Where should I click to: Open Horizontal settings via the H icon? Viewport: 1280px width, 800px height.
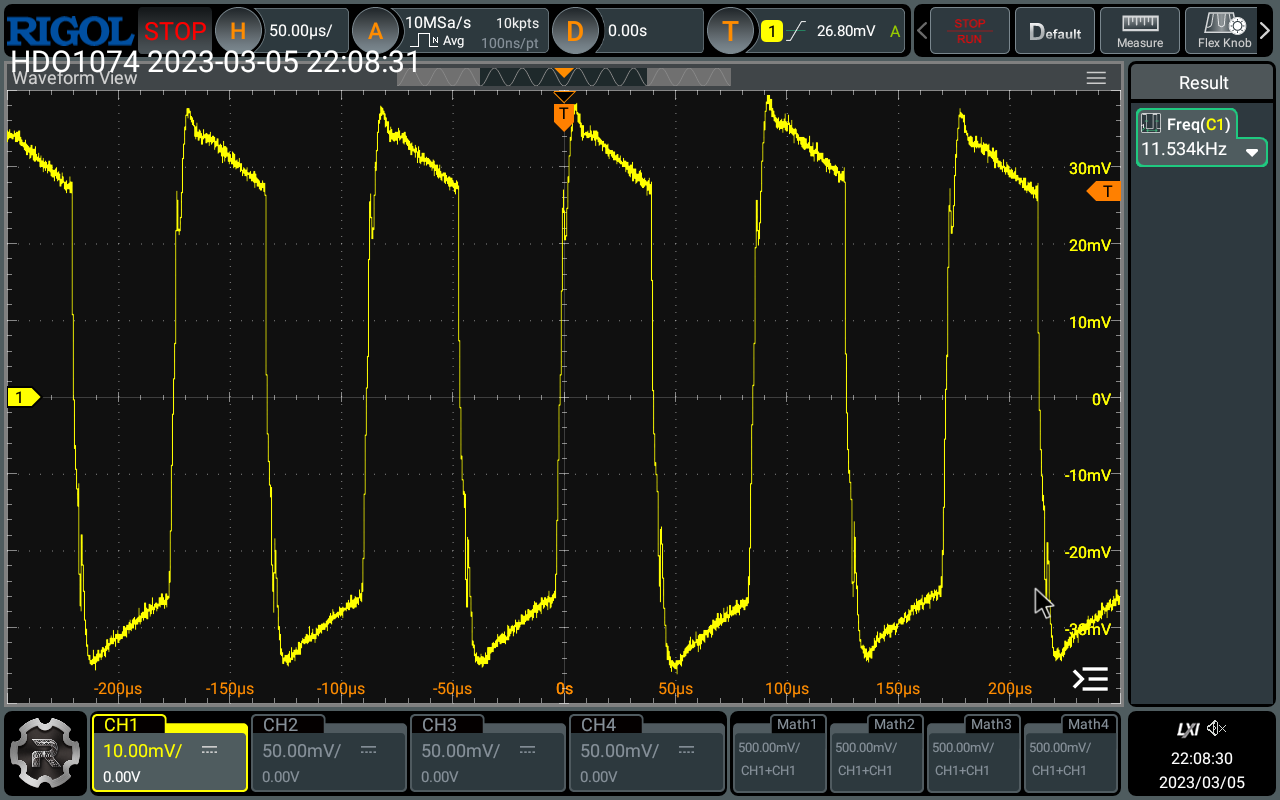click(238, 31)
